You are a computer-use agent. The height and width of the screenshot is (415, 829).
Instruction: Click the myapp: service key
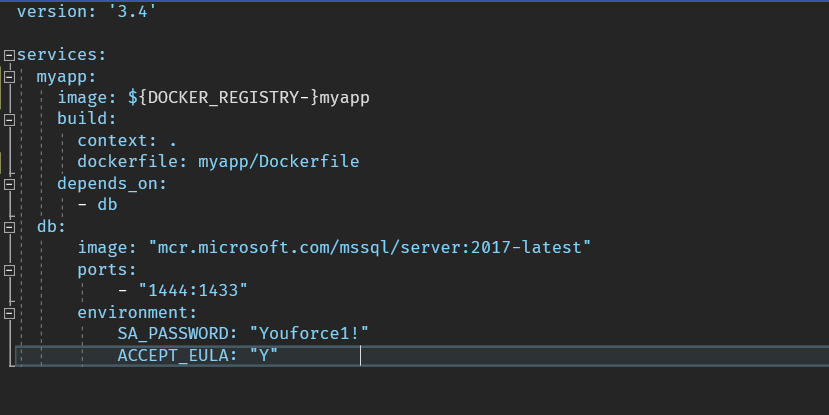(x=67, y=77)
